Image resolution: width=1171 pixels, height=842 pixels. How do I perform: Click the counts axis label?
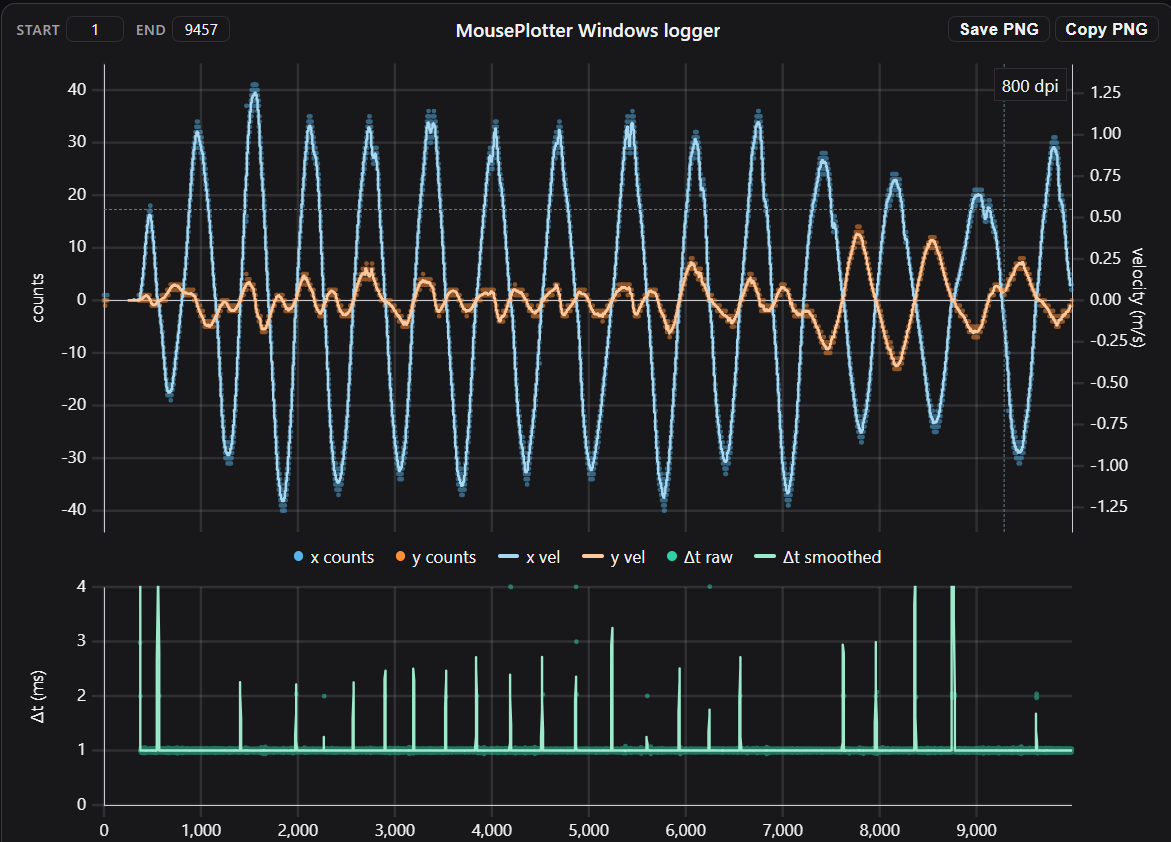pos(37,298)
